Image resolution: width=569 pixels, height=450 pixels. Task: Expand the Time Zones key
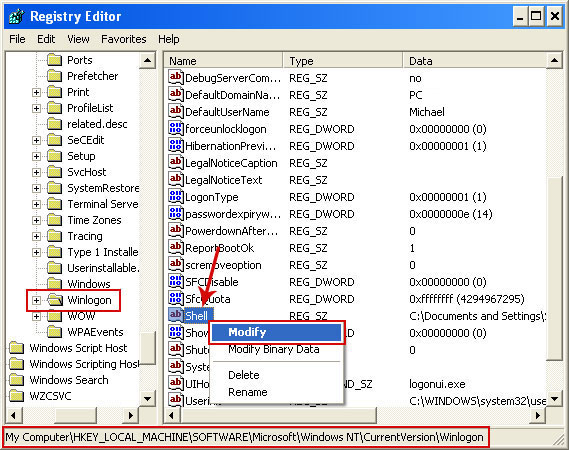[x=36, y=220]
